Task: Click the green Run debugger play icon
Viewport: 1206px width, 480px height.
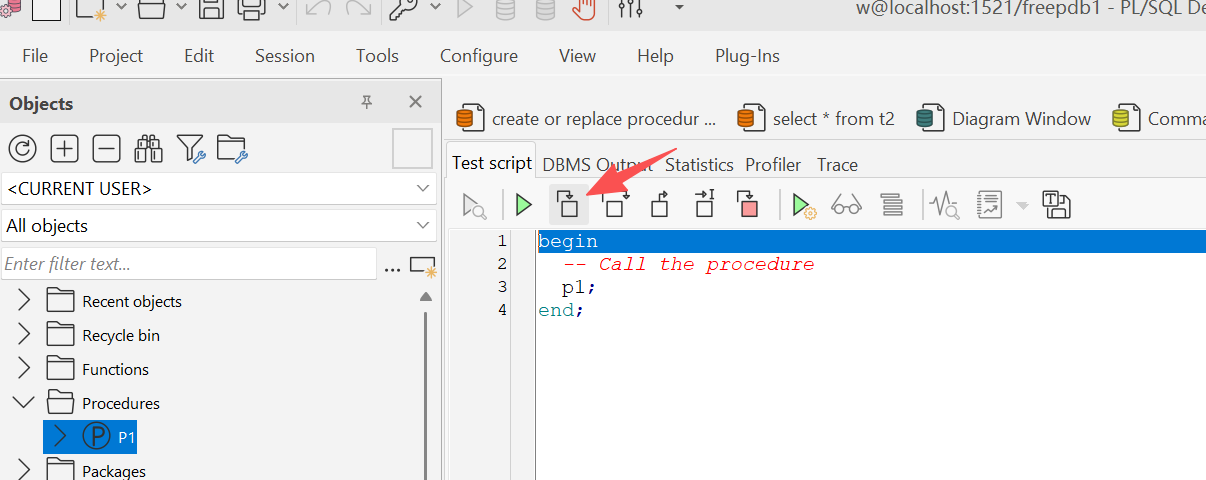Action: pyautogui.click(x=523, y=205)
